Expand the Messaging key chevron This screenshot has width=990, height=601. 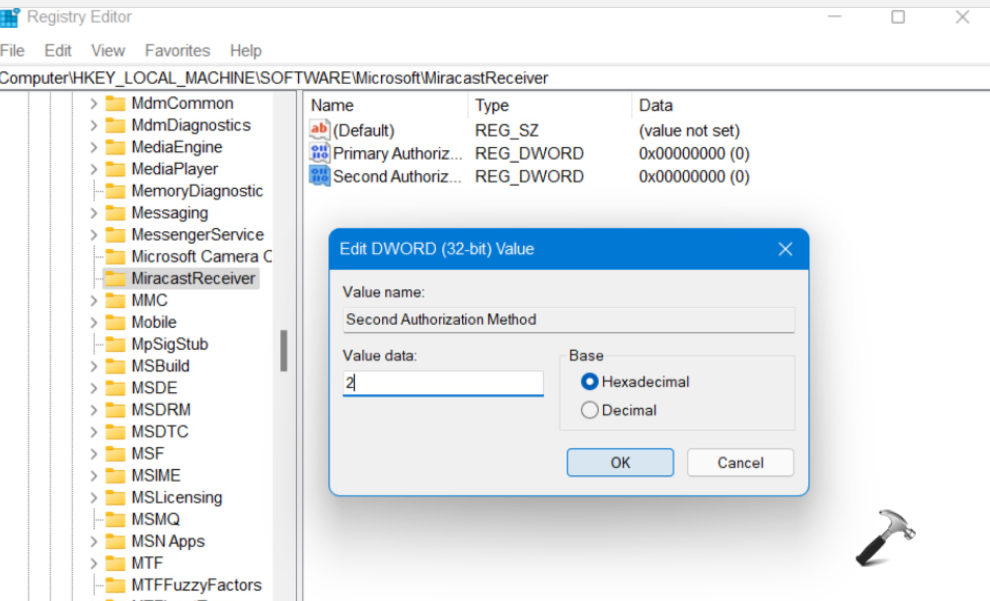click(x=93, y=213)
